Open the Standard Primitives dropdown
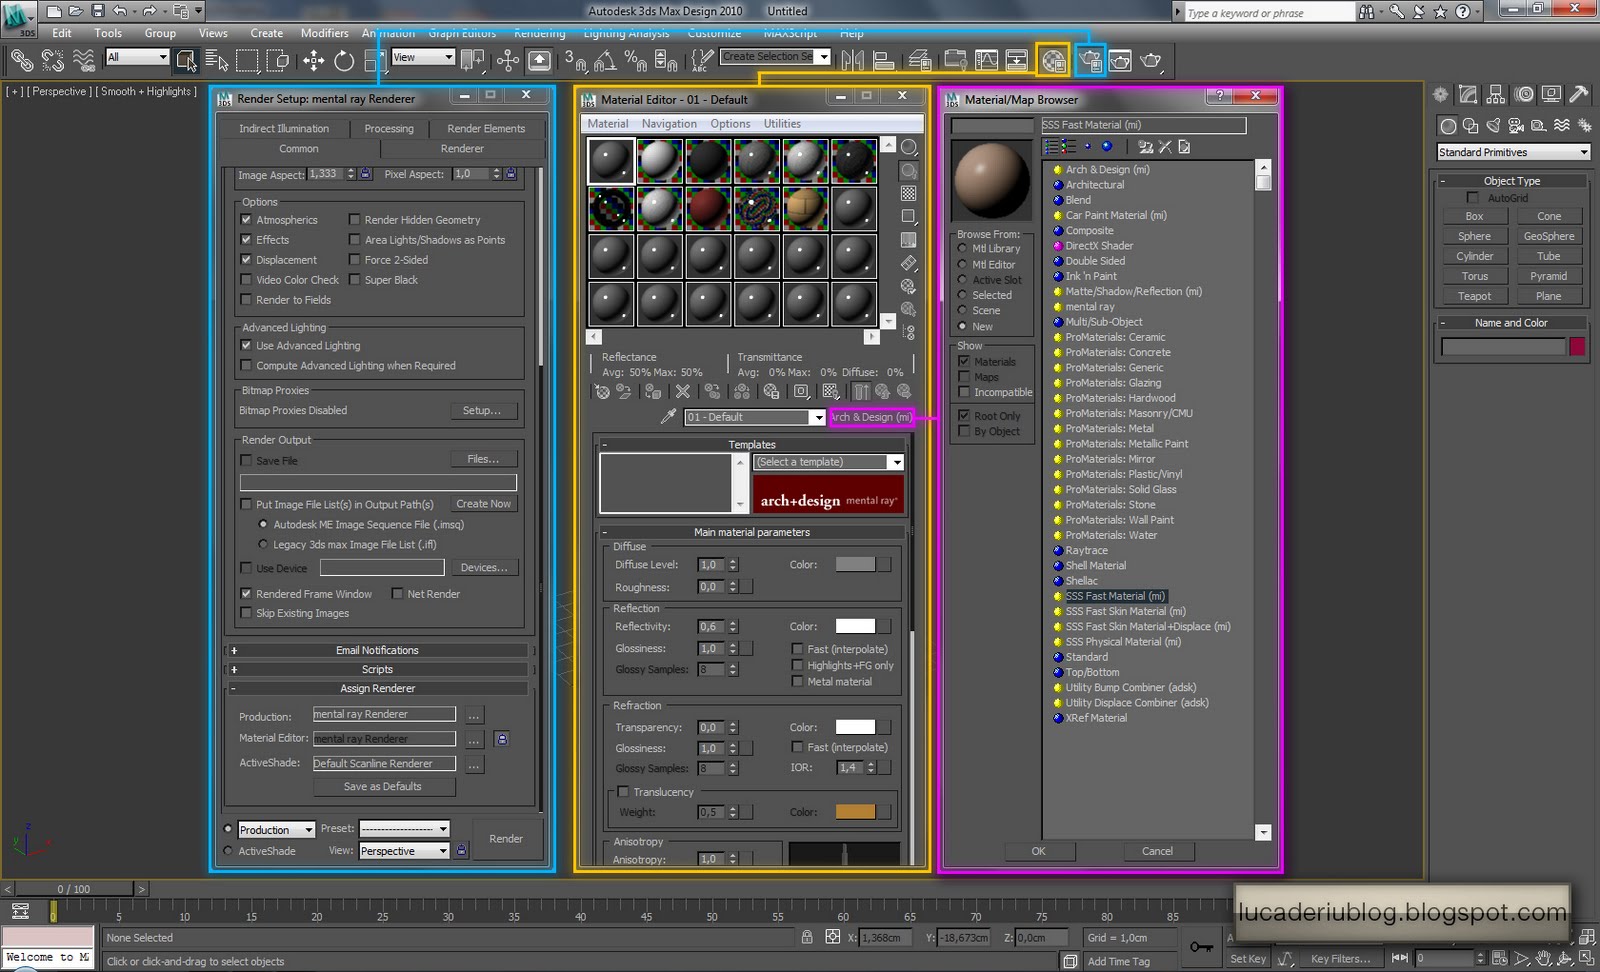The image size is (1600, 972). 1513,152
